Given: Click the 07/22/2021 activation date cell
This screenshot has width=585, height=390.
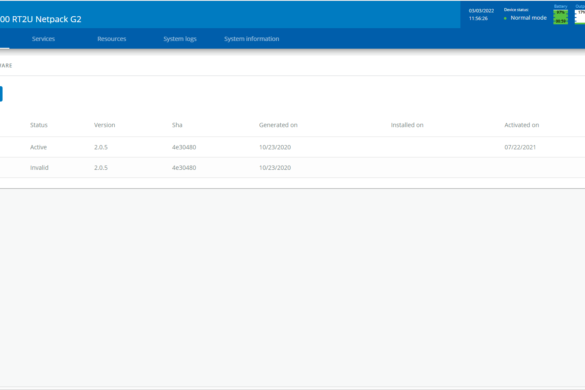Looking at the screenshot, I should coord(520,147).
